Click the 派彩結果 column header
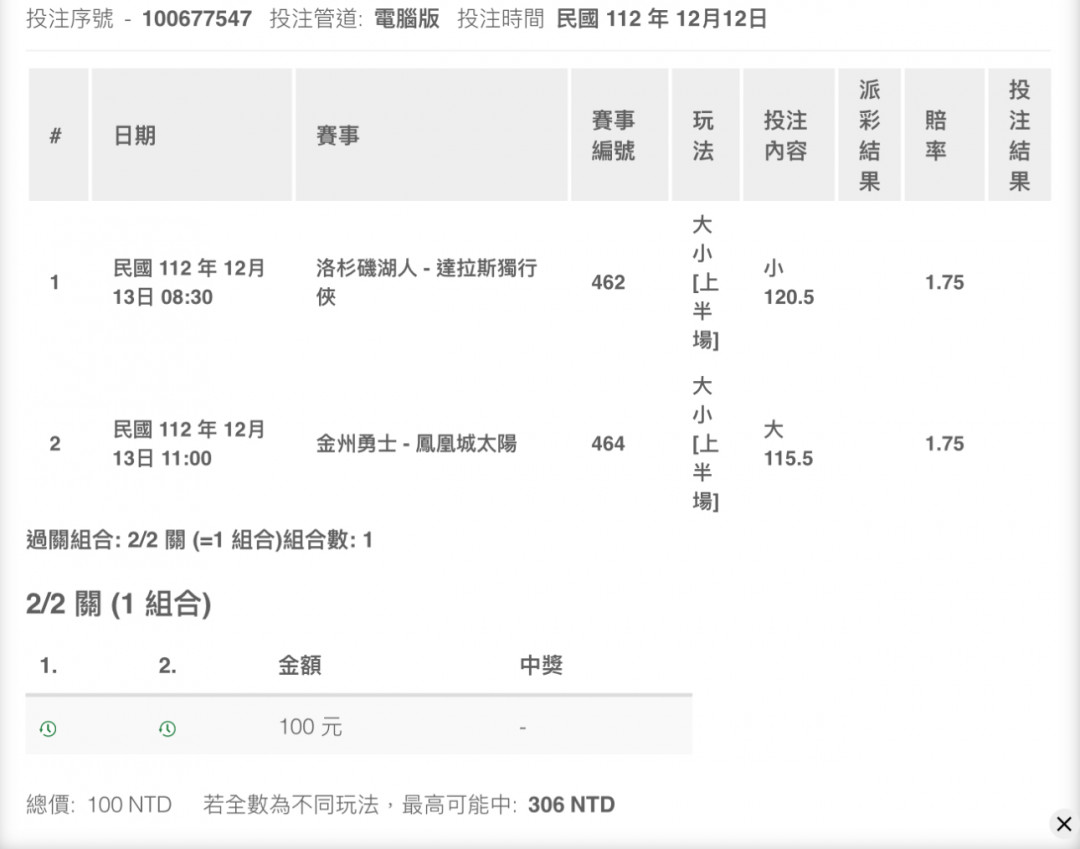Image resolution: width=1080 pixels, height=849 pixels. (x=869, y=135)
